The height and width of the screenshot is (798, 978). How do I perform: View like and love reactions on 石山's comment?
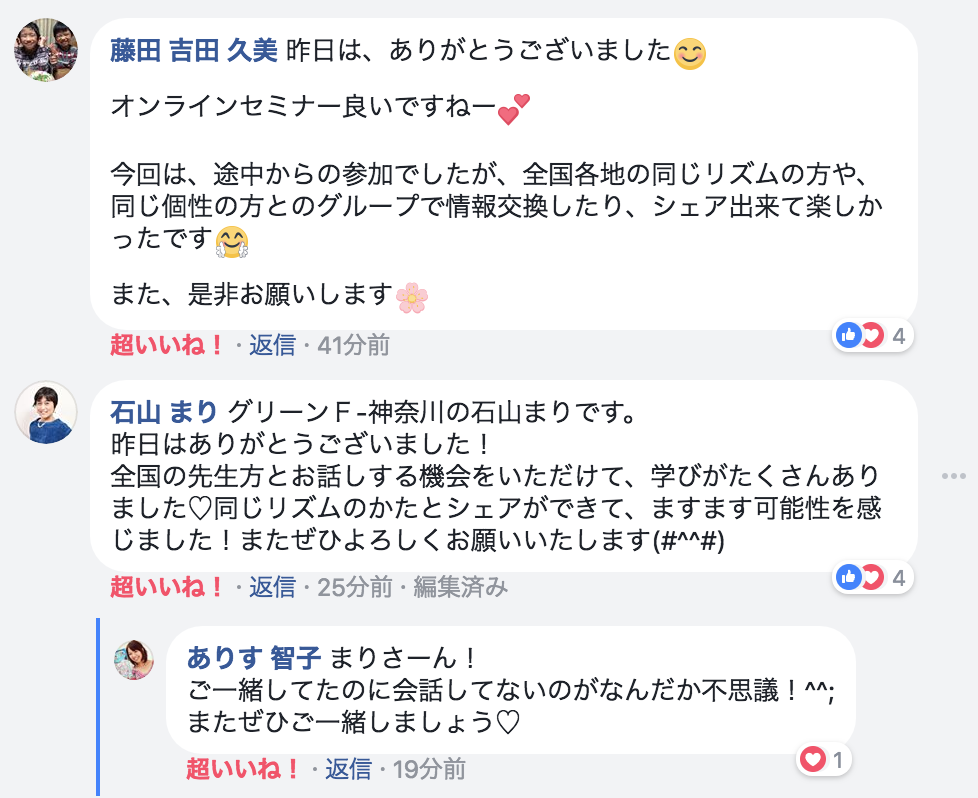[x=872, y=577]
